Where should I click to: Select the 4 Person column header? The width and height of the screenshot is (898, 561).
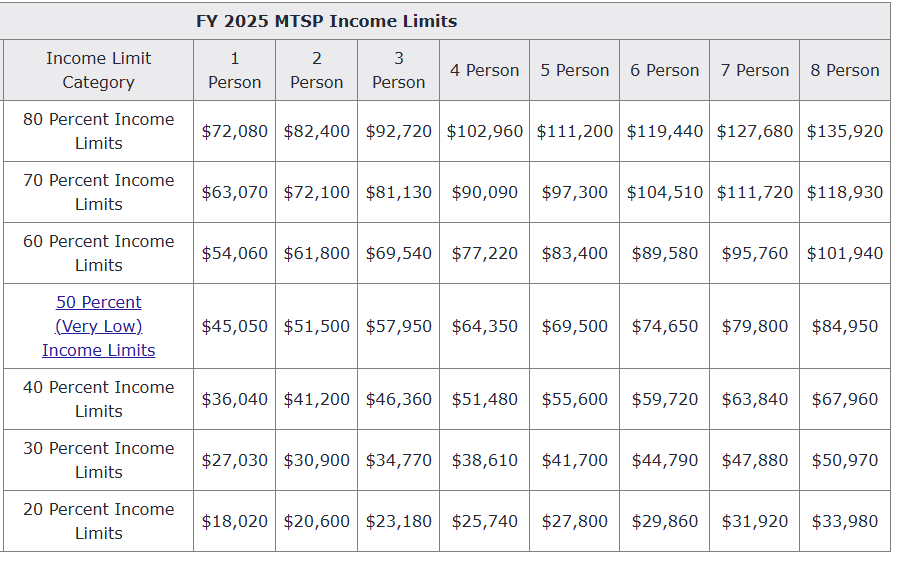tap(485, 70)
